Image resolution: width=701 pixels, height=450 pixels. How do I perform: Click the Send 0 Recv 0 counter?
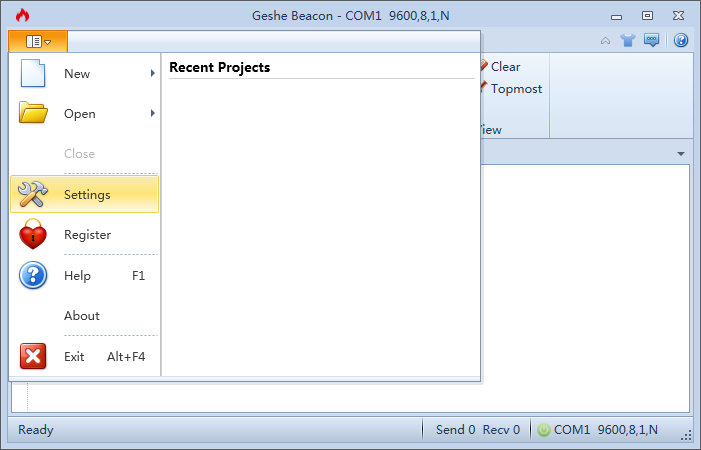[x=477, y=430]
